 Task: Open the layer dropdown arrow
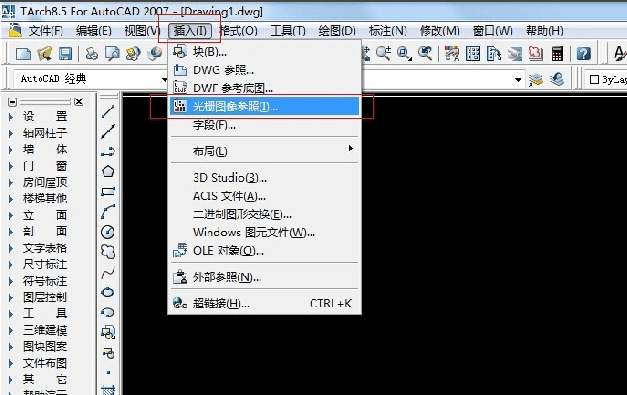pyautogui.click(x=518, y=80)
